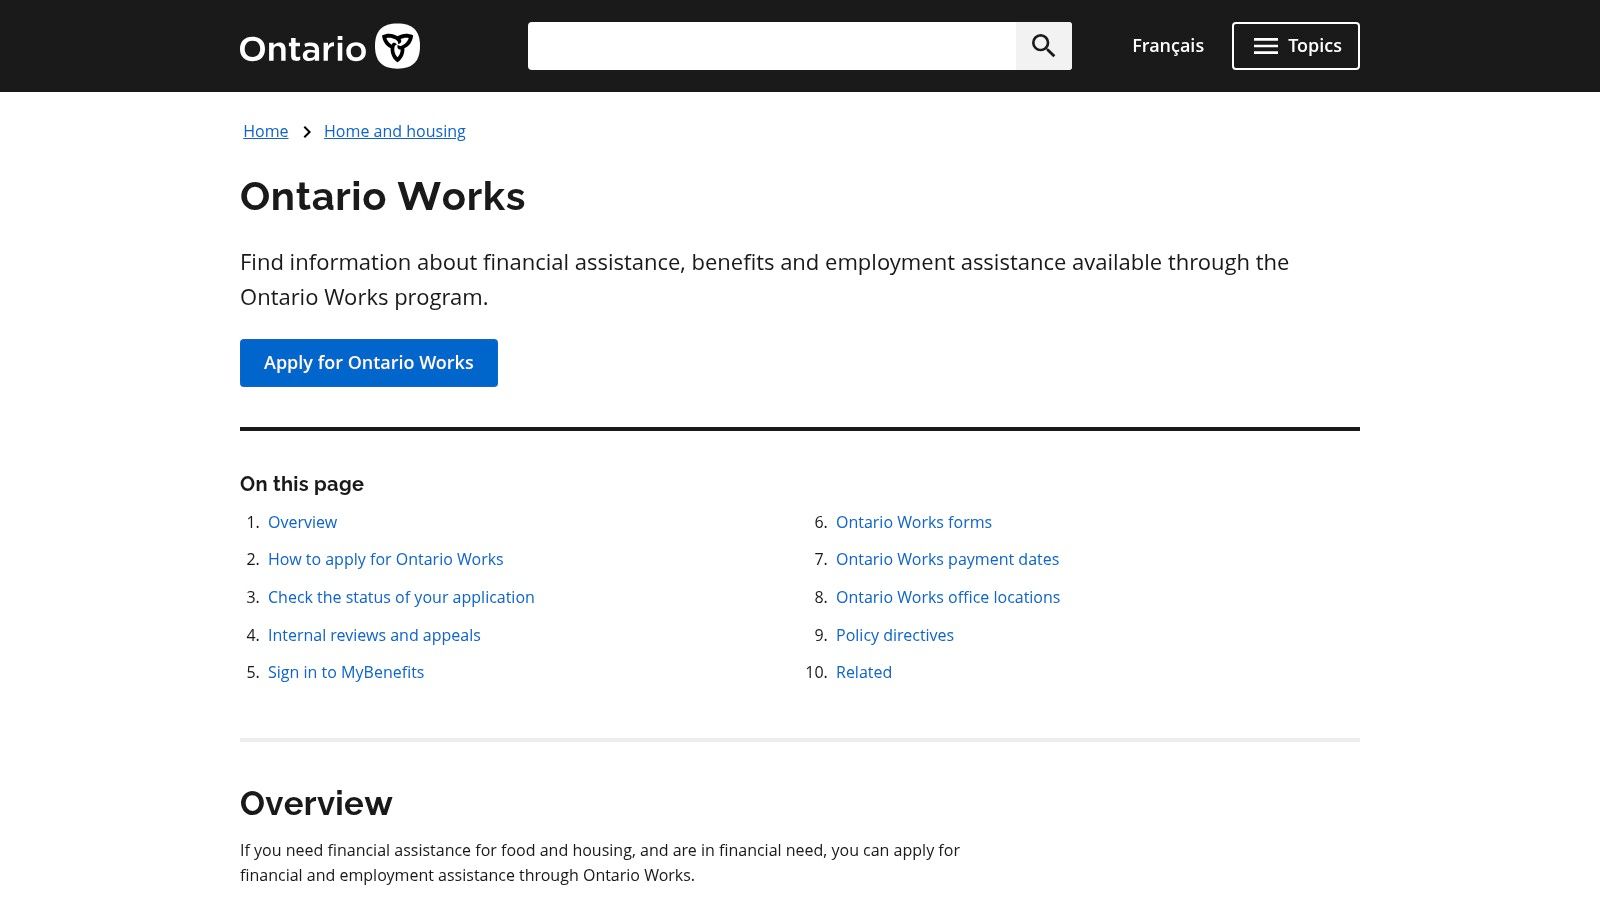Open Ontario Works forms link
Image resolution: width=1600 pixels, height=900 pixels.
[913, 522]
